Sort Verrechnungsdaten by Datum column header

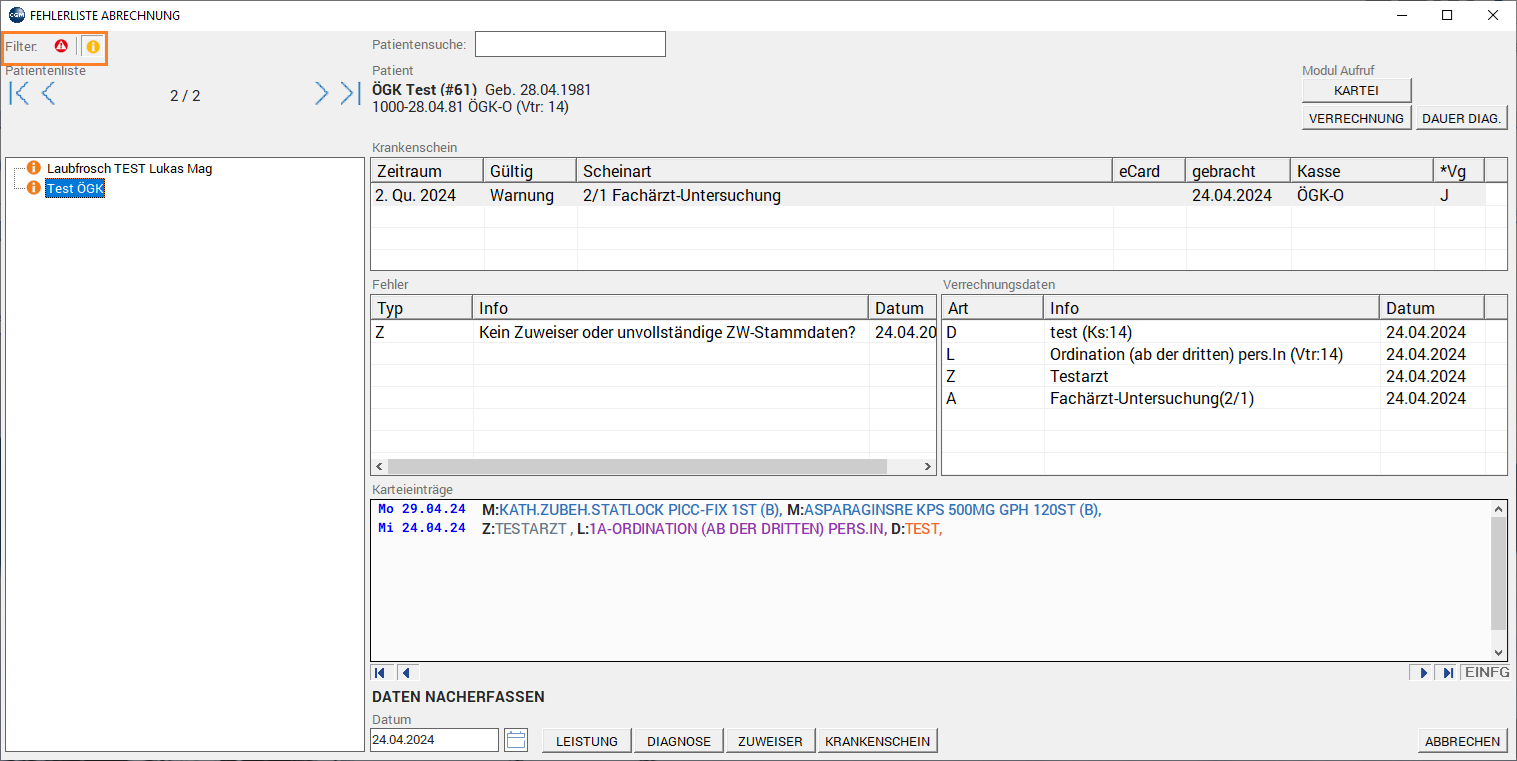pyautogui.click(x=1430, y=308)
